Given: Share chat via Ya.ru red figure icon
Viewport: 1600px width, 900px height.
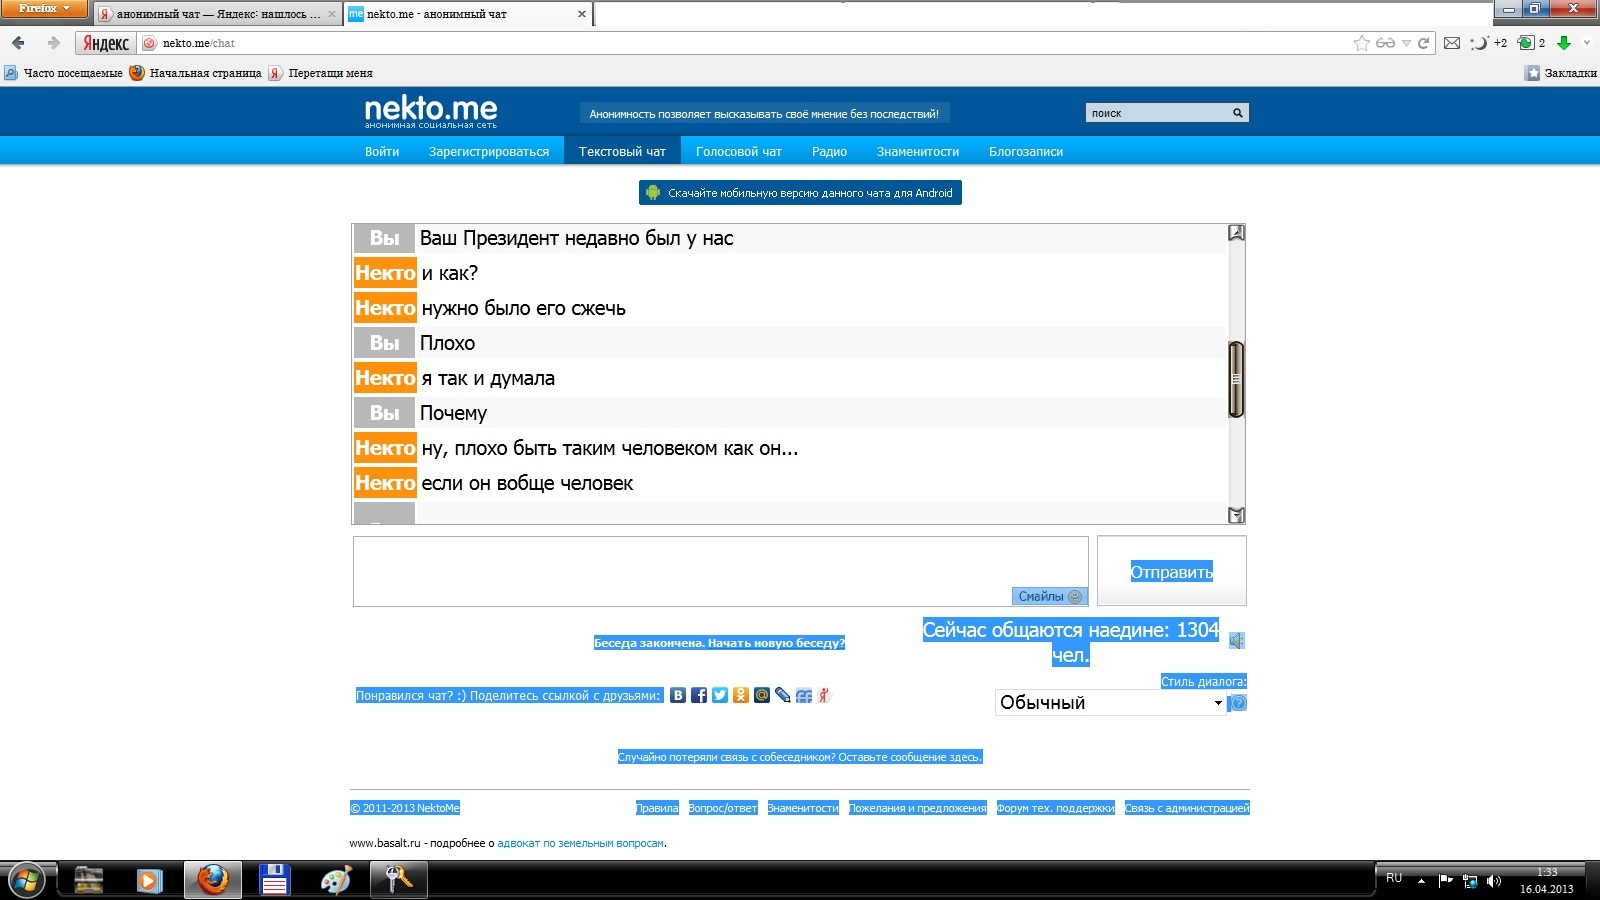Looking at the screenshot, I should (824, 695).
